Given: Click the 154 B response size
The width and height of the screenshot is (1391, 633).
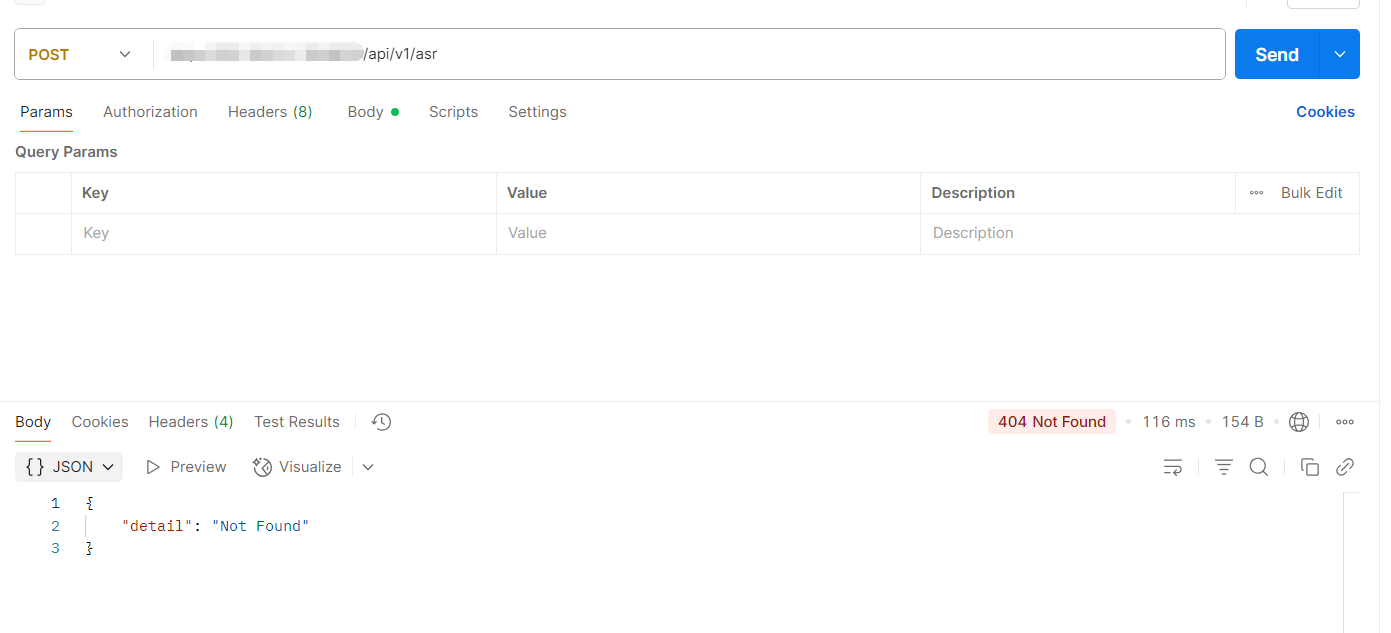Looking at the screenshot, I should (1243, 422).
